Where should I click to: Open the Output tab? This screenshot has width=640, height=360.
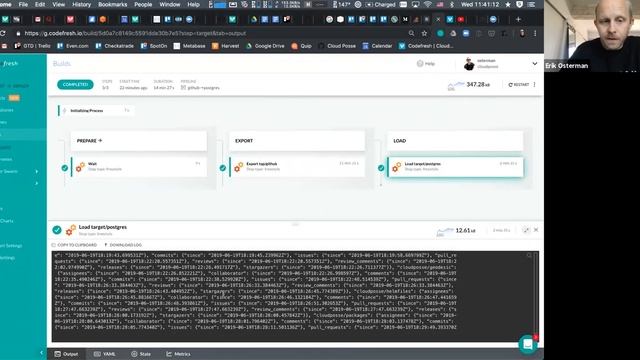66,354
